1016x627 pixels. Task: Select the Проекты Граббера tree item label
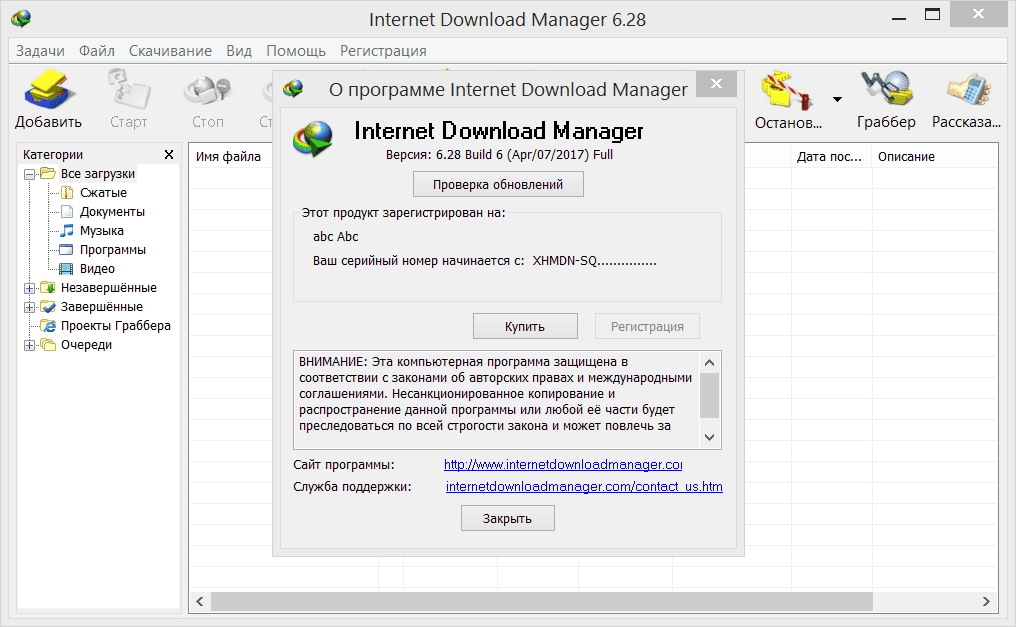116,325
